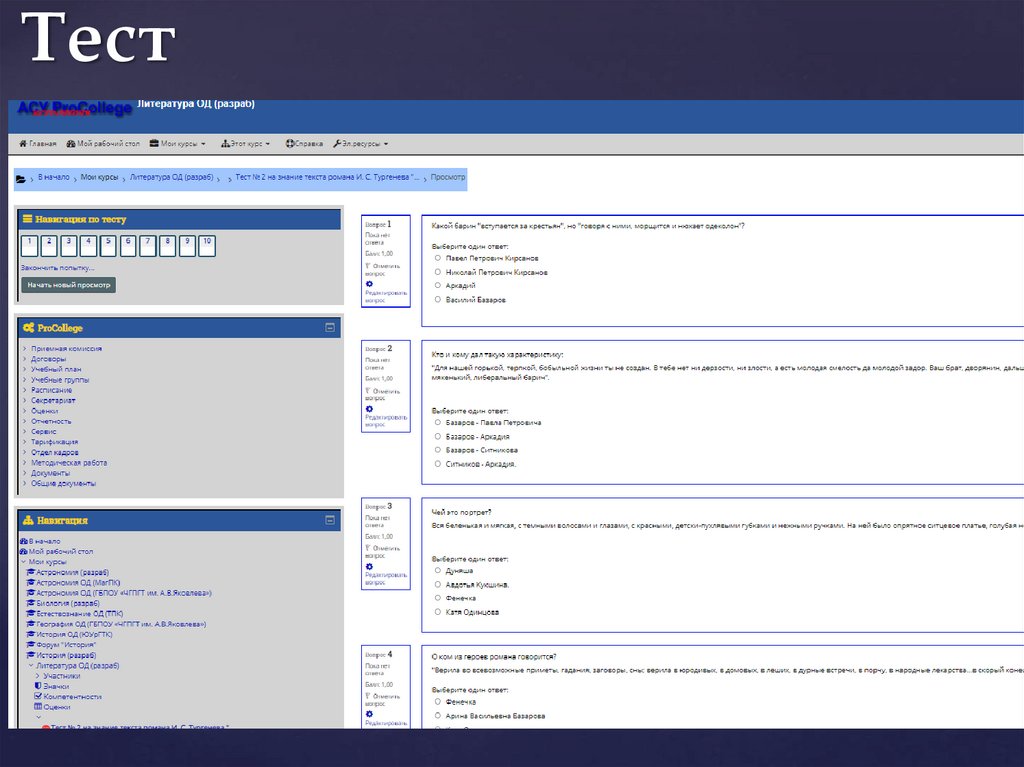The width and height of the screenshot is (1024, 767).
Task: Click the flag icon to mark question 2
Action: pyautogui.click(x=369, y=391)
